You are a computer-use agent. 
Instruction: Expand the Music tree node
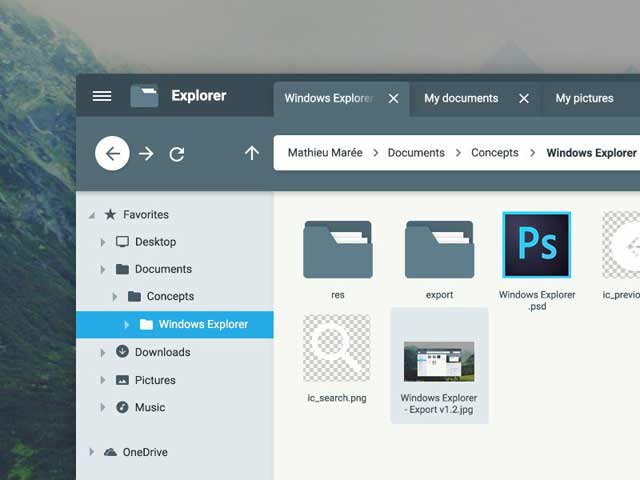(x=103, y=407)
